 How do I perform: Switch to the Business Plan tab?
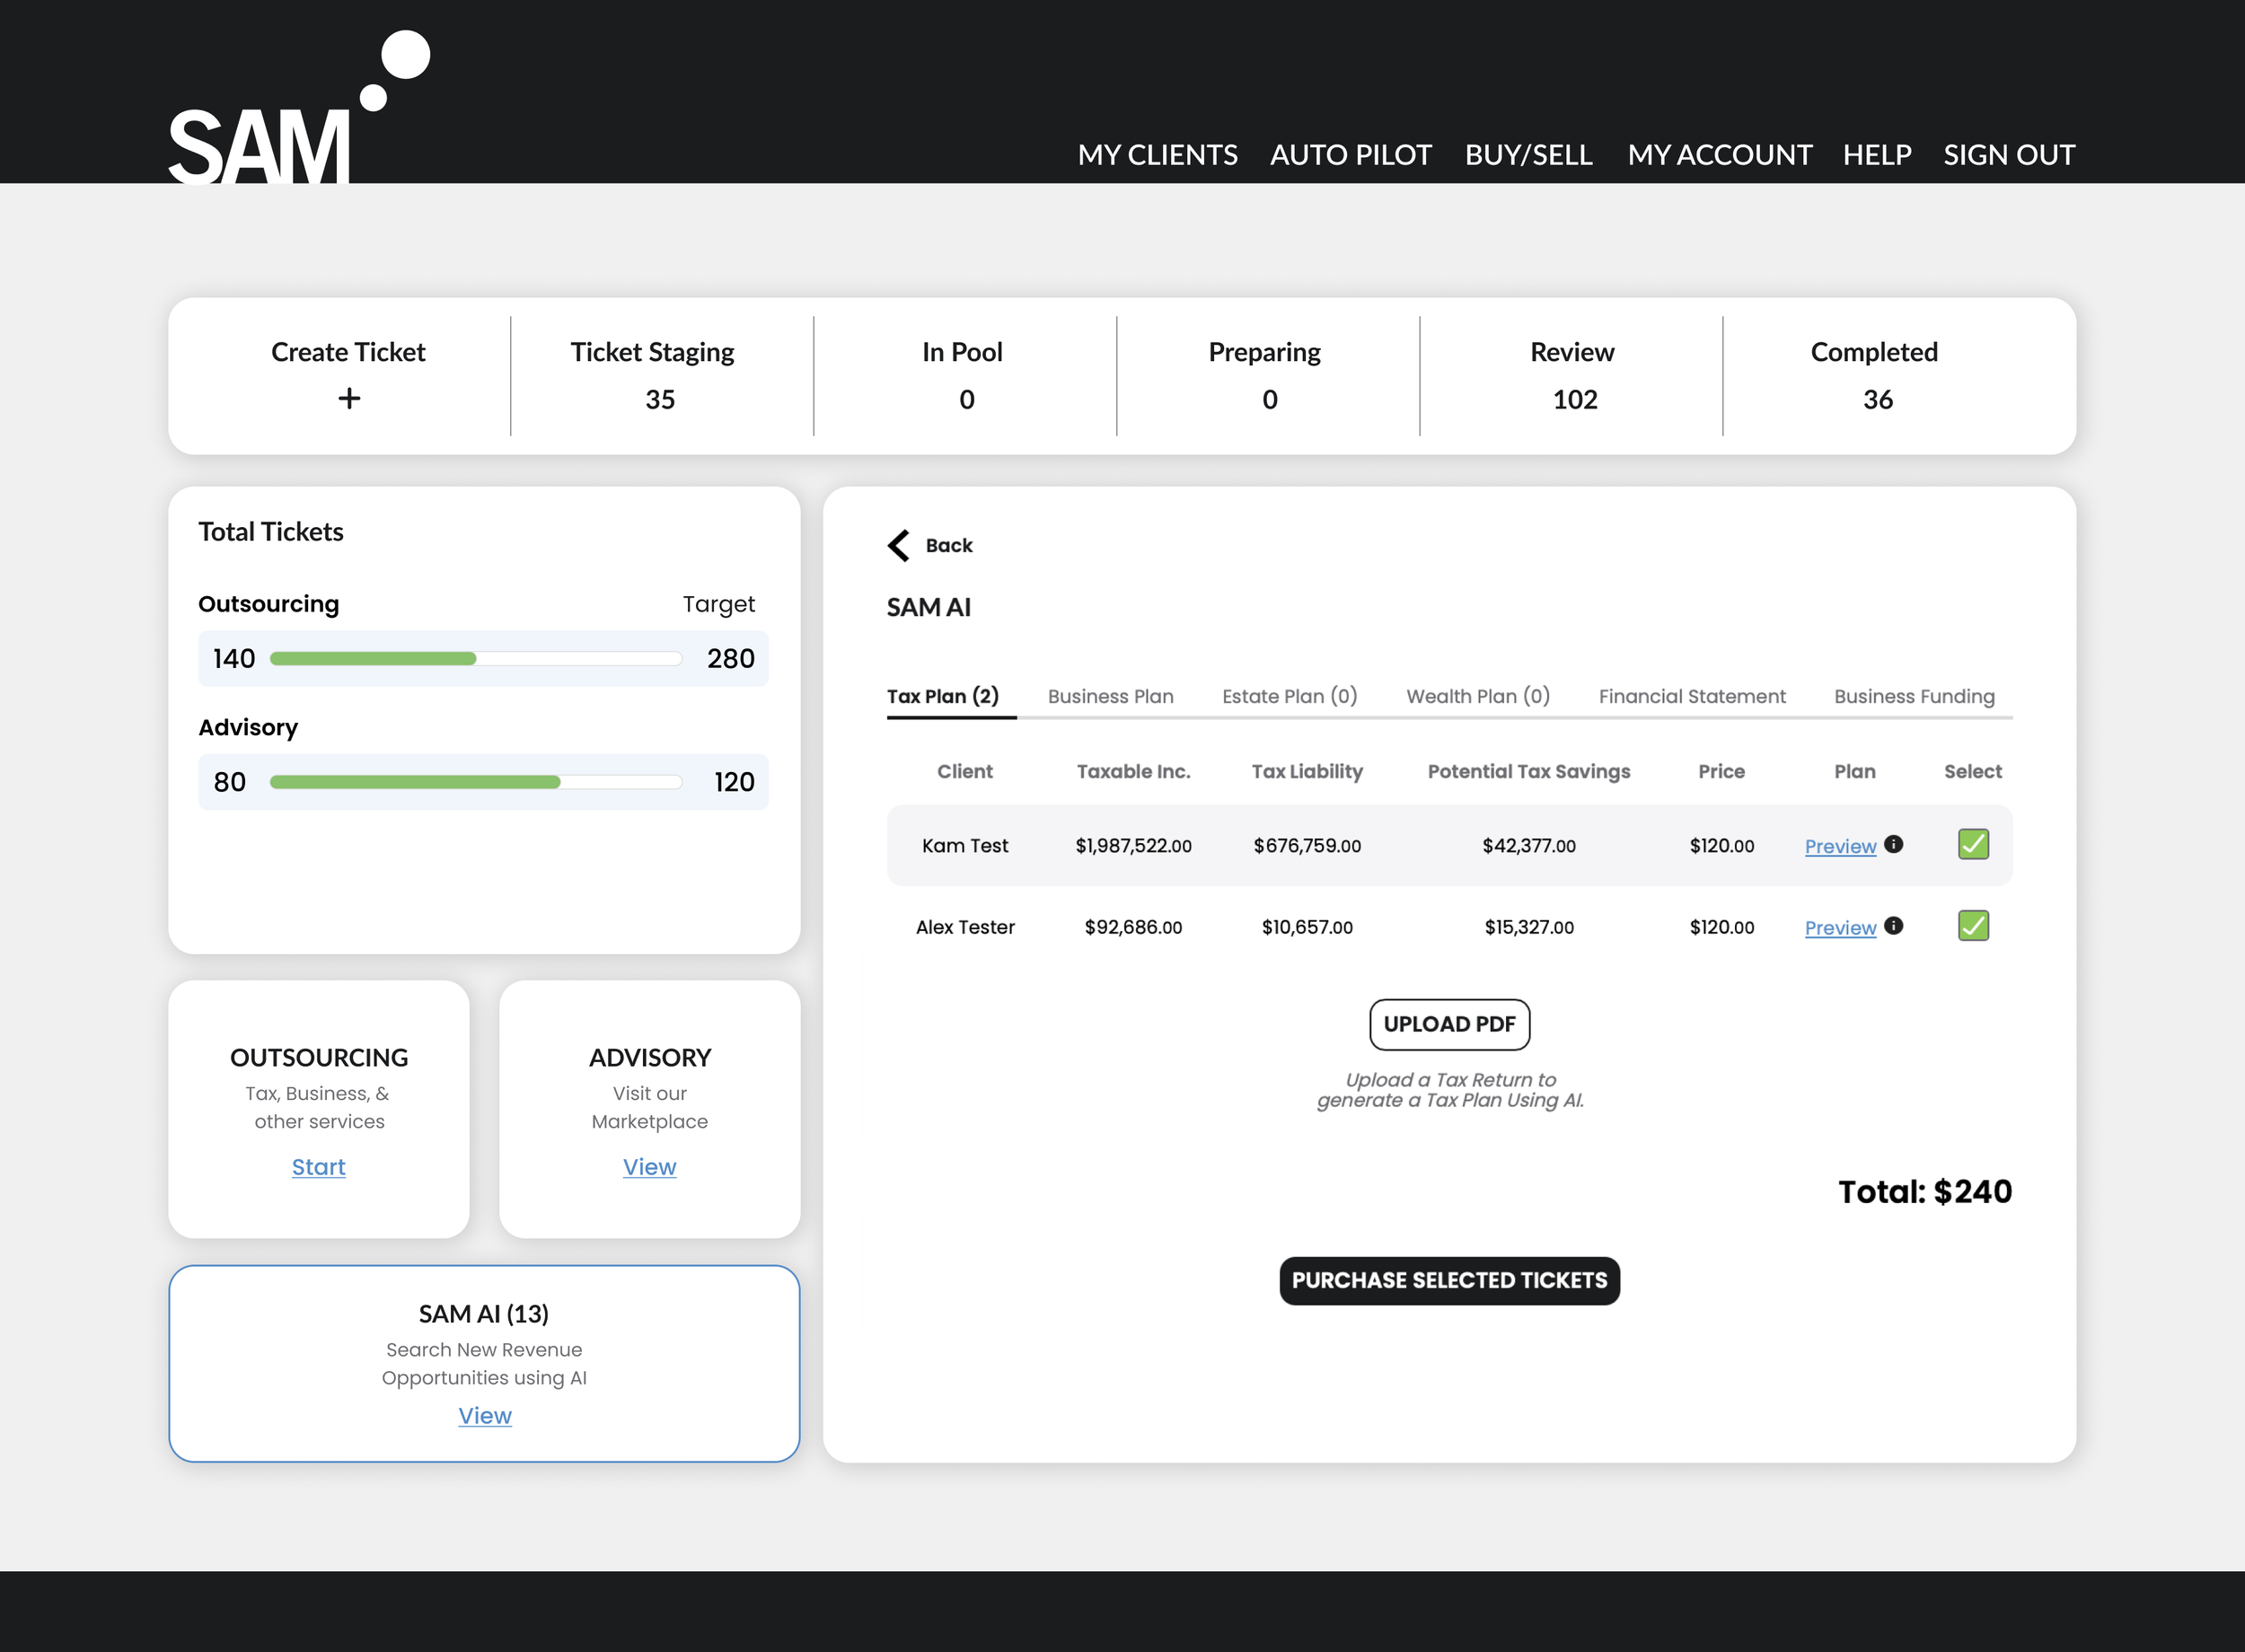pyautogui.click(x=1110, y=696)
